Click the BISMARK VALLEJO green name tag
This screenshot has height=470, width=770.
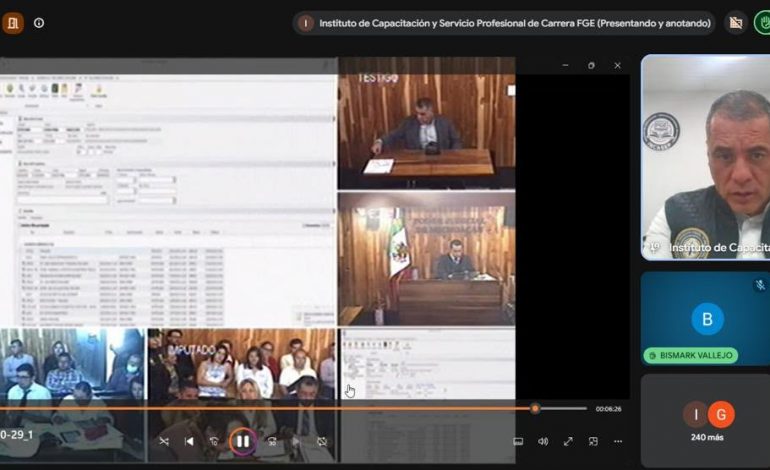(691, 355)
